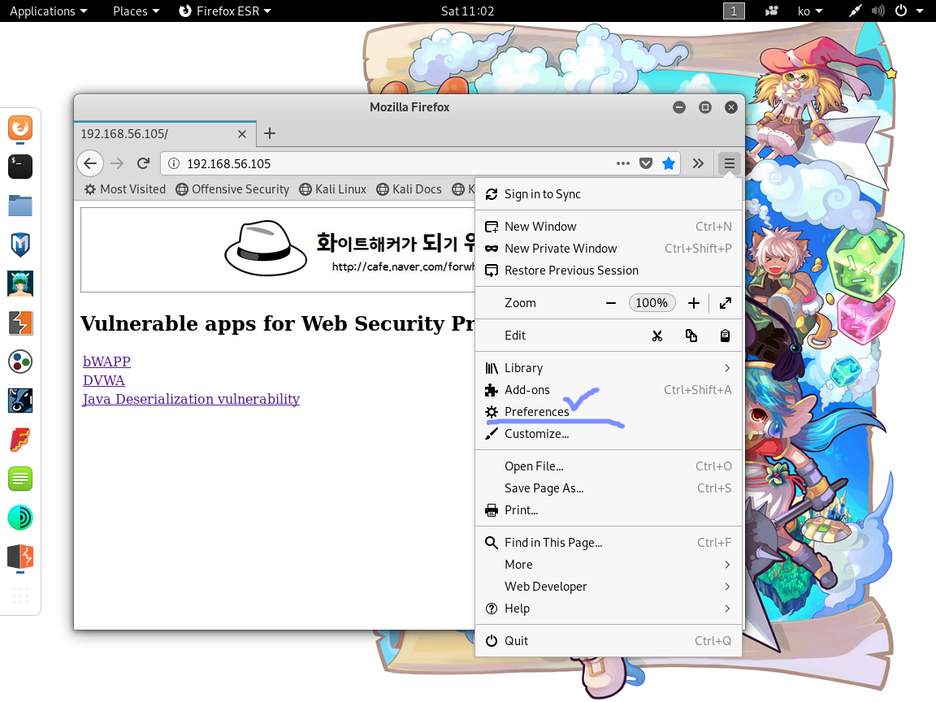Zoom in with the plus button
The height and width of the screenshot is (702, 936).
tap(693, 303)
